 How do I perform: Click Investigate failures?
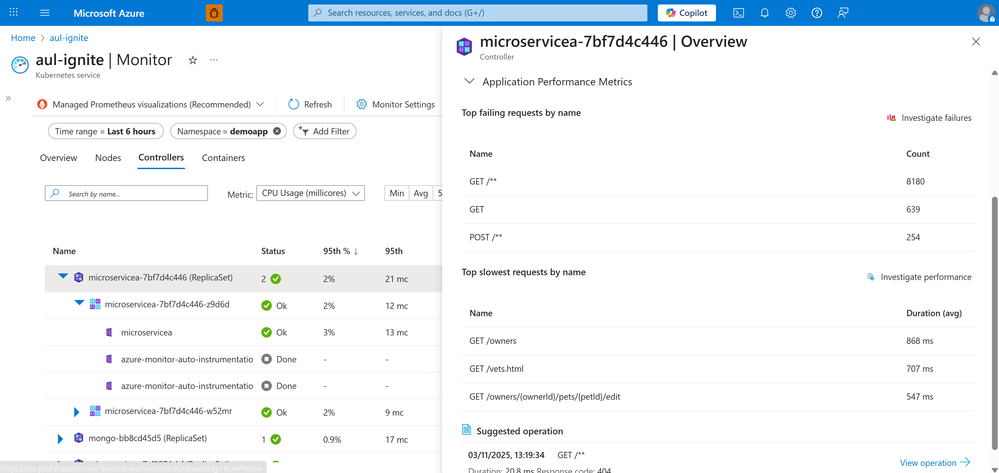point(930,118)
